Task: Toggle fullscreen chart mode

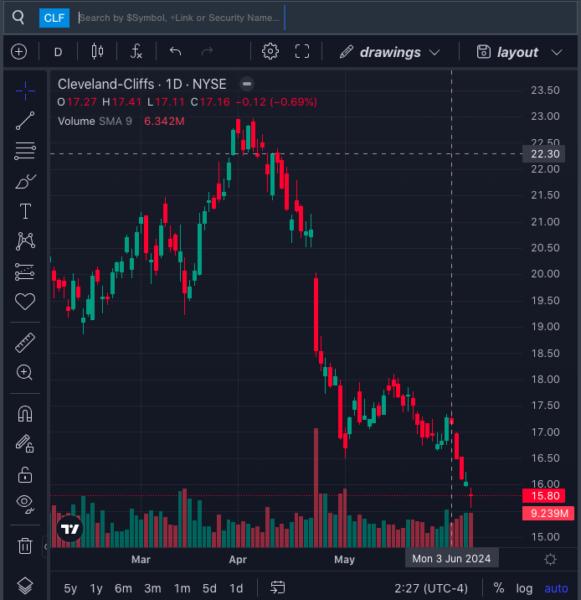Action: [x=302, y=51]
